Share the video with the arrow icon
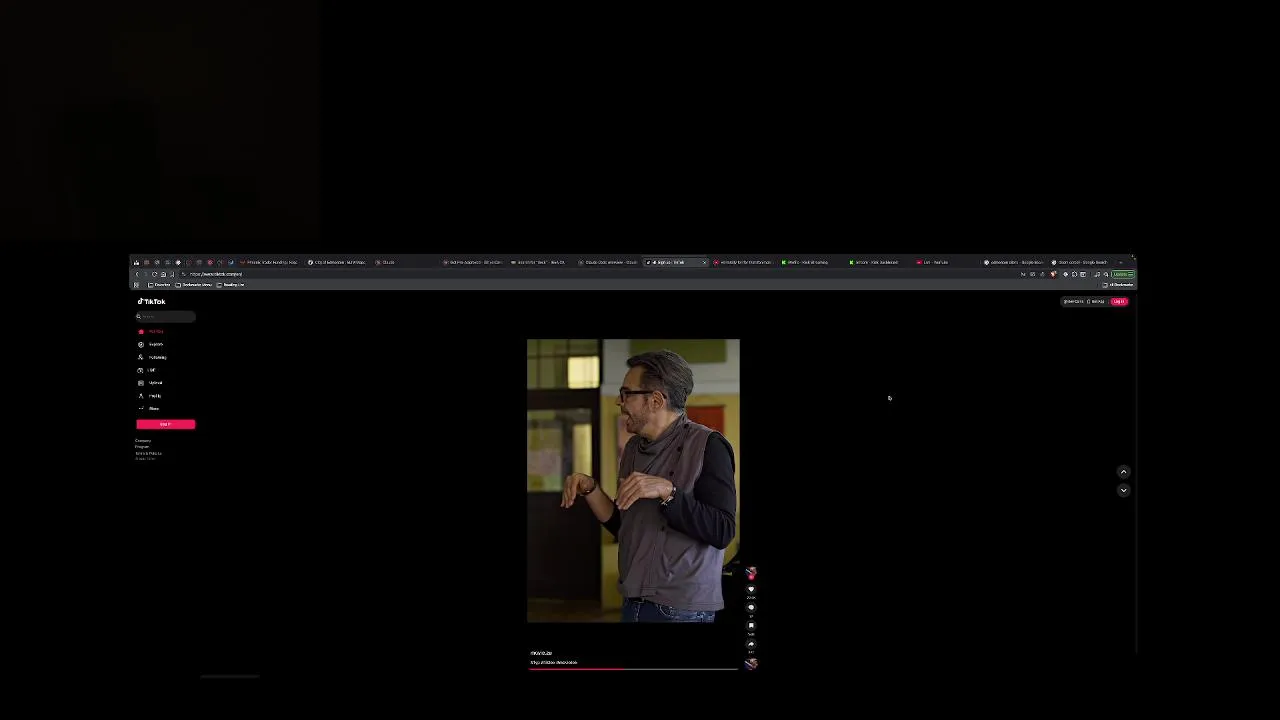 [751, 644]
